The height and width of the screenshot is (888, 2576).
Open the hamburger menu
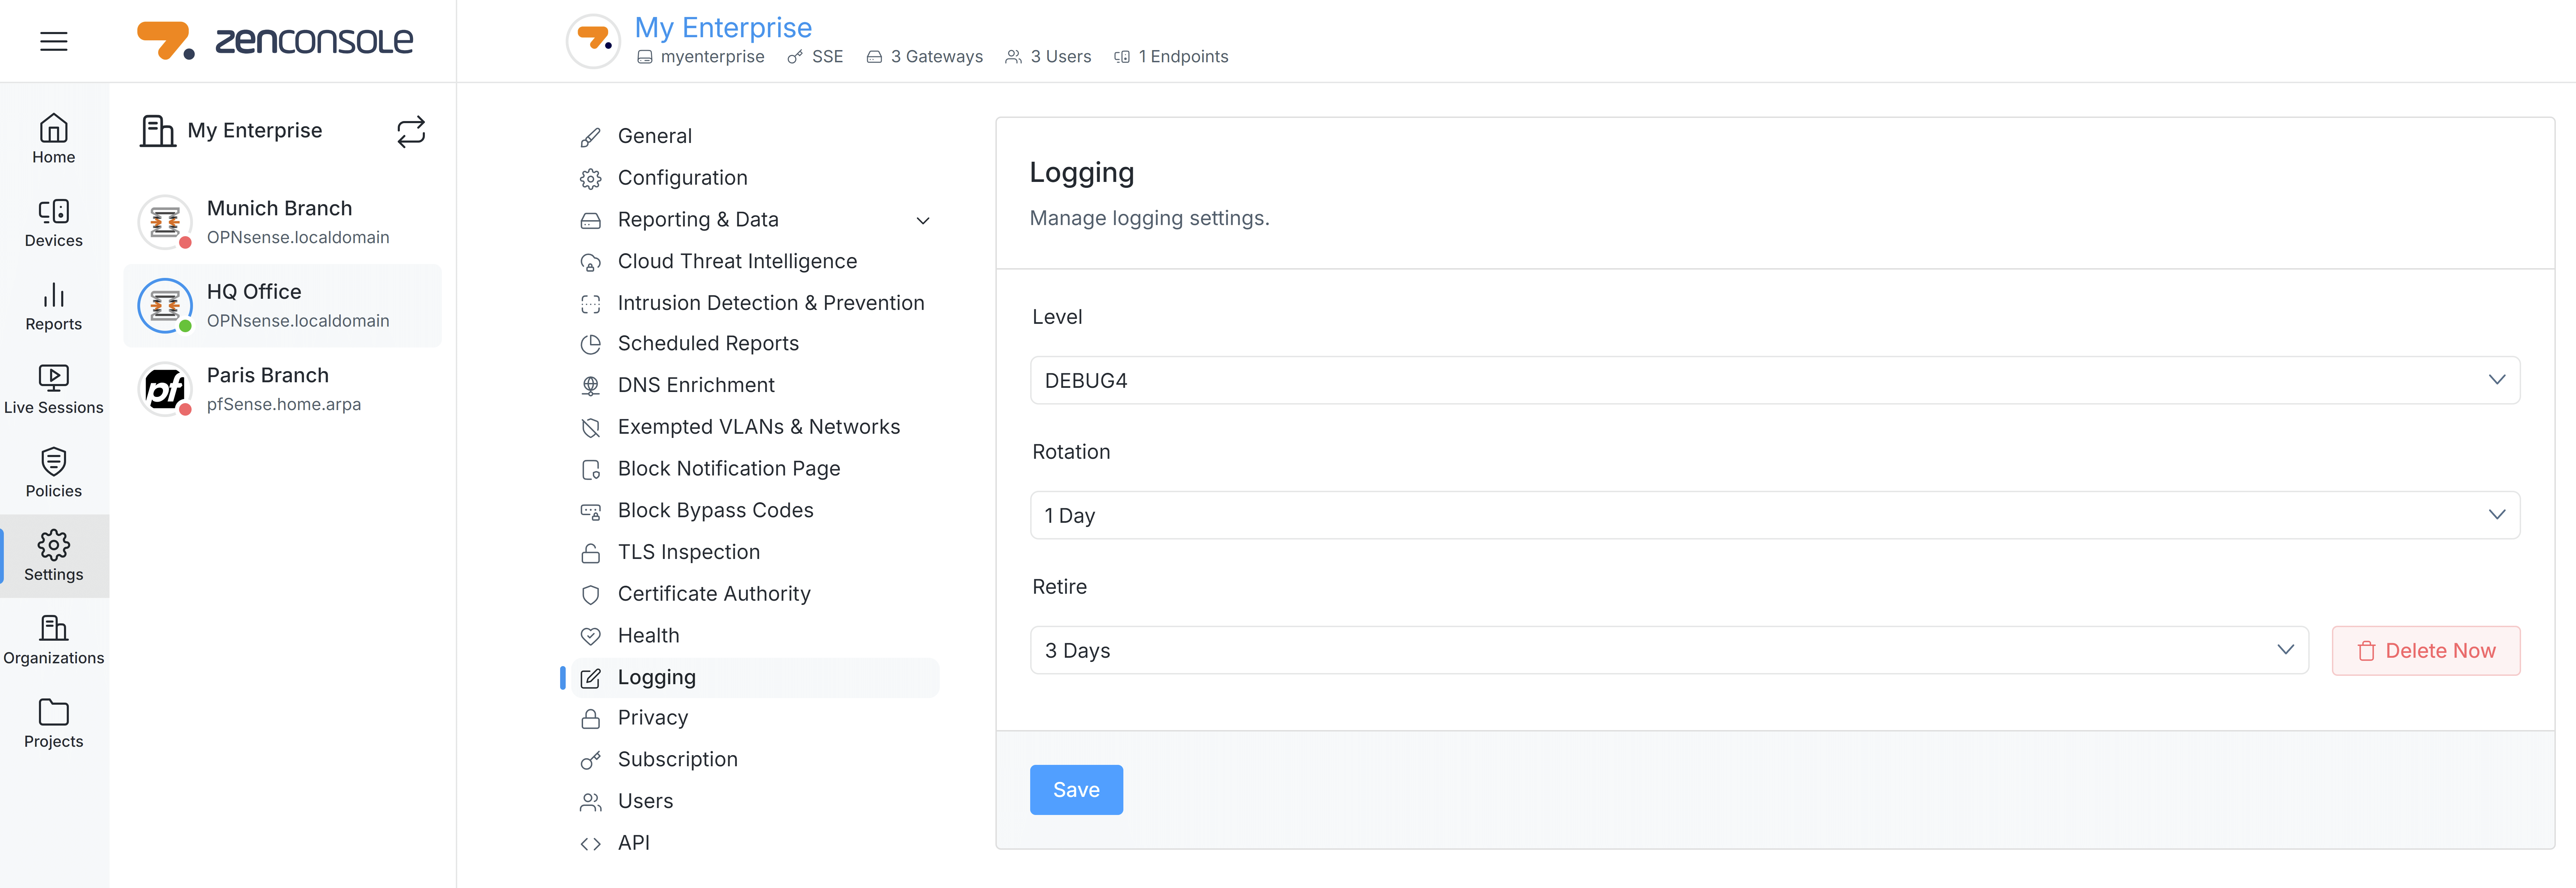coord(54,41)
